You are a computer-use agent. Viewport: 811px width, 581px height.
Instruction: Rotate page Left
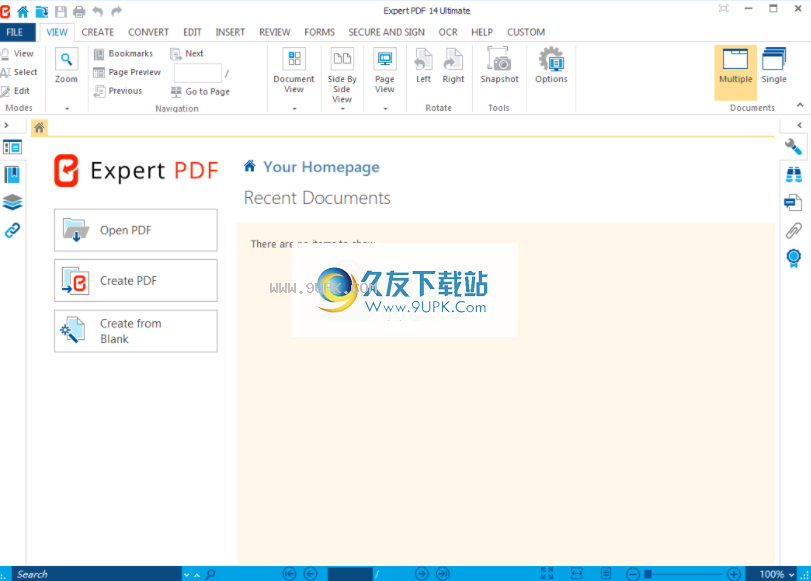point(424,65)
